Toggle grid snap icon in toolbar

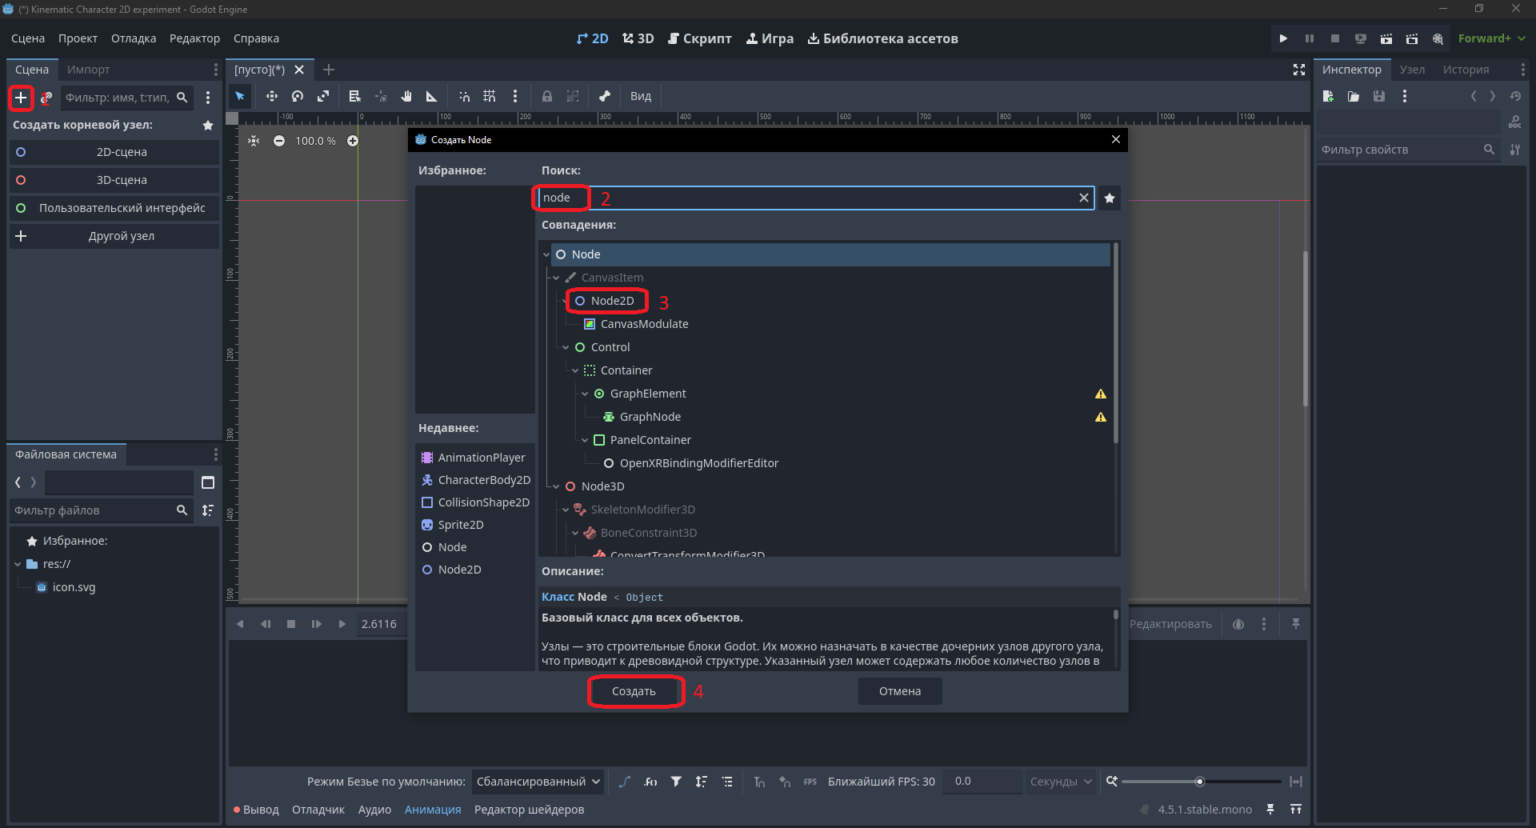[x=489, y=96]
